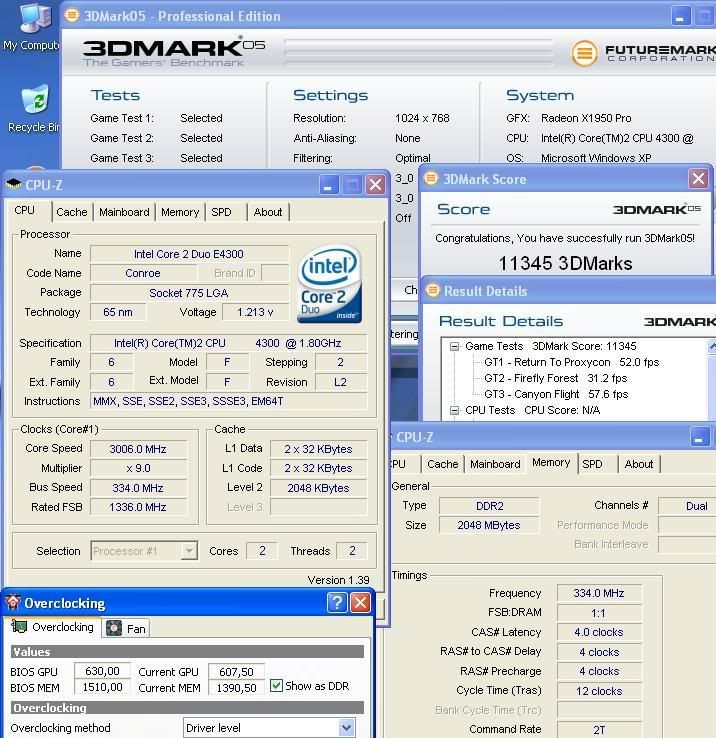Open Overclocking window help question button

(x=337, y=602)
